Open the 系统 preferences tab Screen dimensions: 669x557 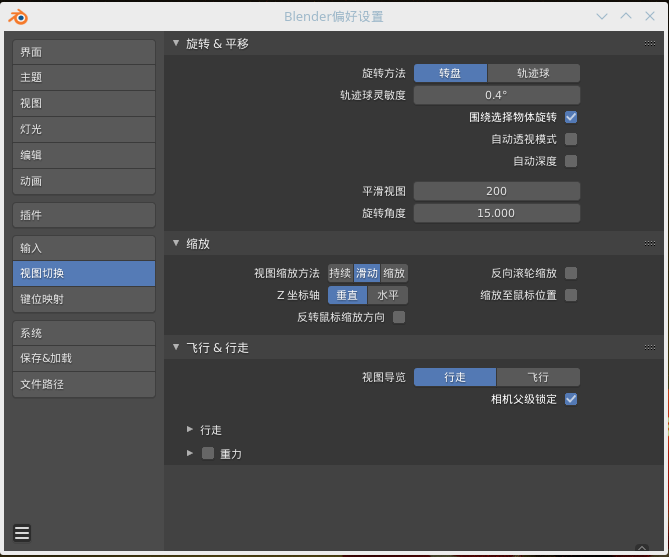pos(84,333)
